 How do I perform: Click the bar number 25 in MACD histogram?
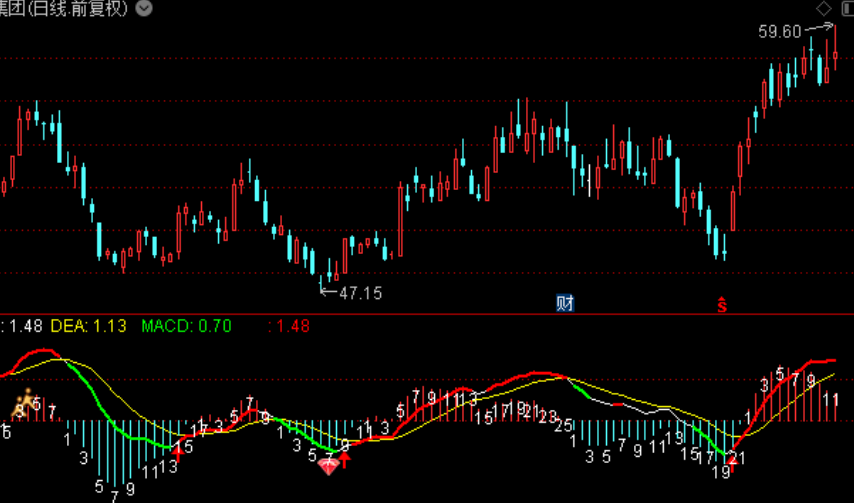coord(564,426)
